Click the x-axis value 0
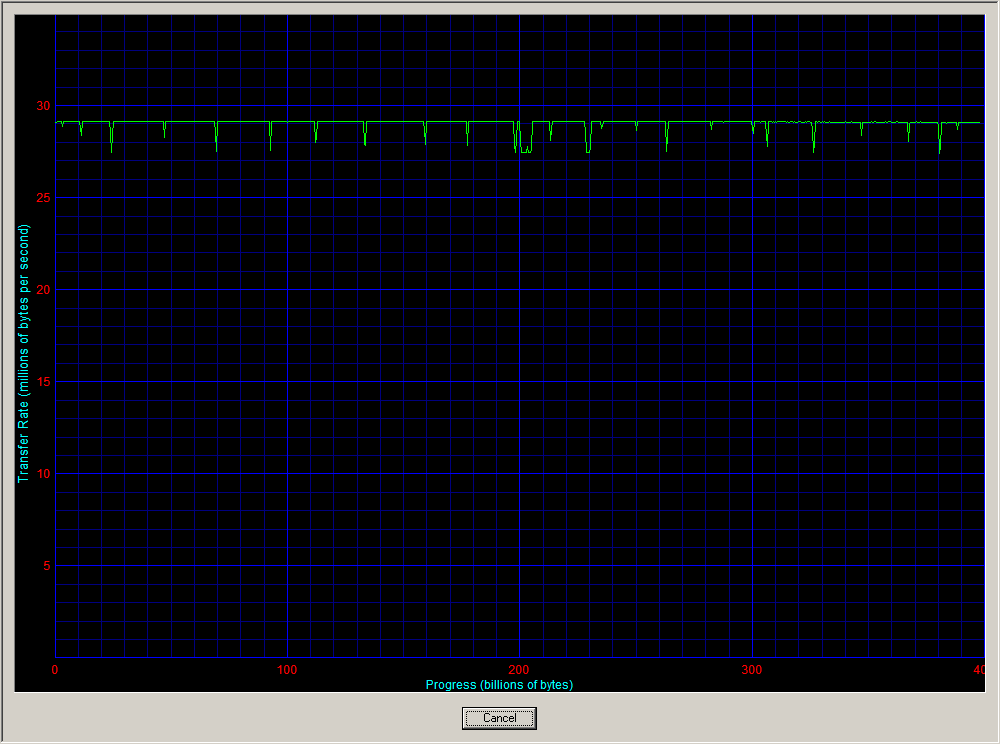The width and height of the screenshot is (1000, 744). (x=55, y=669)
